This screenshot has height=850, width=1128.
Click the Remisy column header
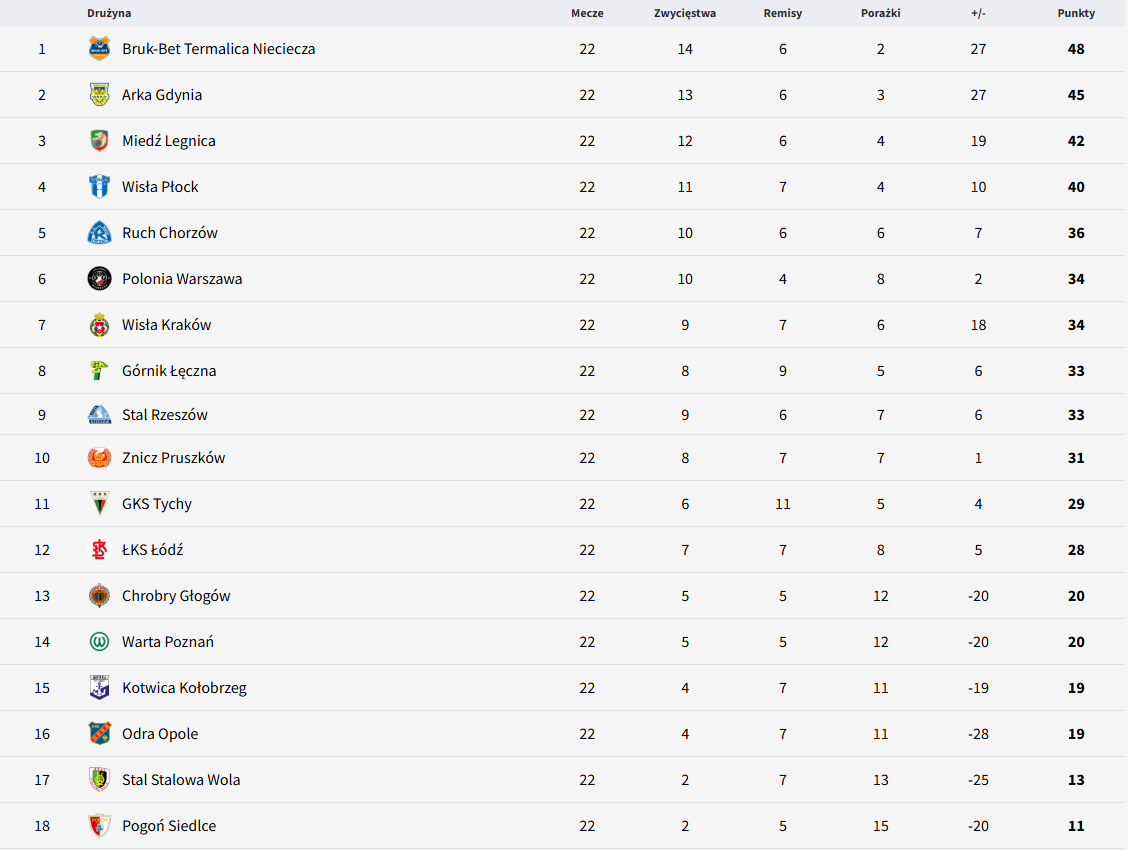783,13
